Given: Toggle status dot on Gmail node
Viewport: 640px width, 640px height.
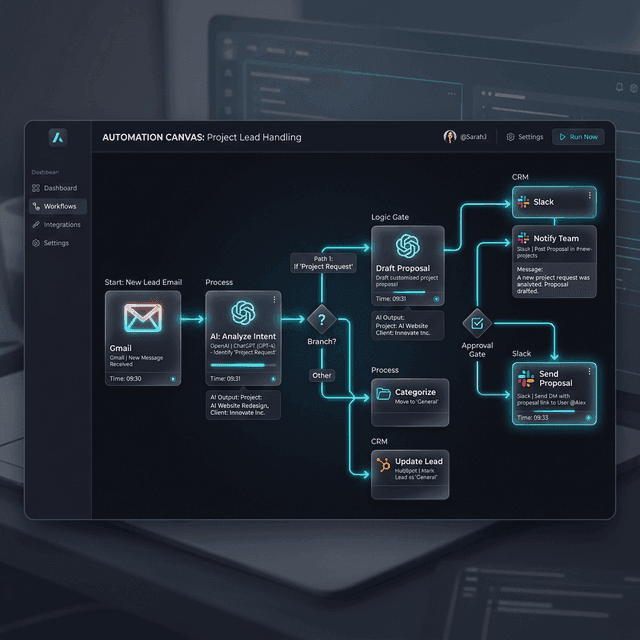Looking at the screenshot, I should point(173,379).
